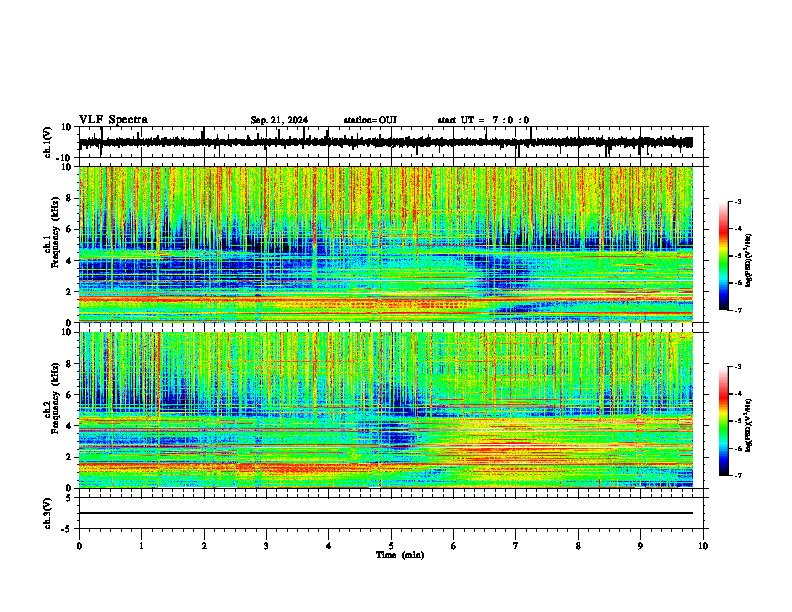
Task: Click the time axis tick label "8"
Action: 578,545
